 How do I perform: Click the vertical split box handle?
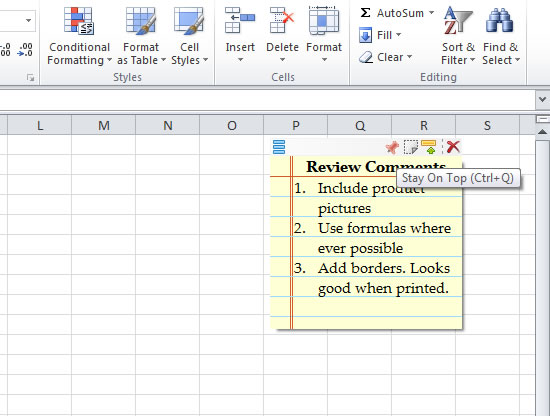point(542,119)
